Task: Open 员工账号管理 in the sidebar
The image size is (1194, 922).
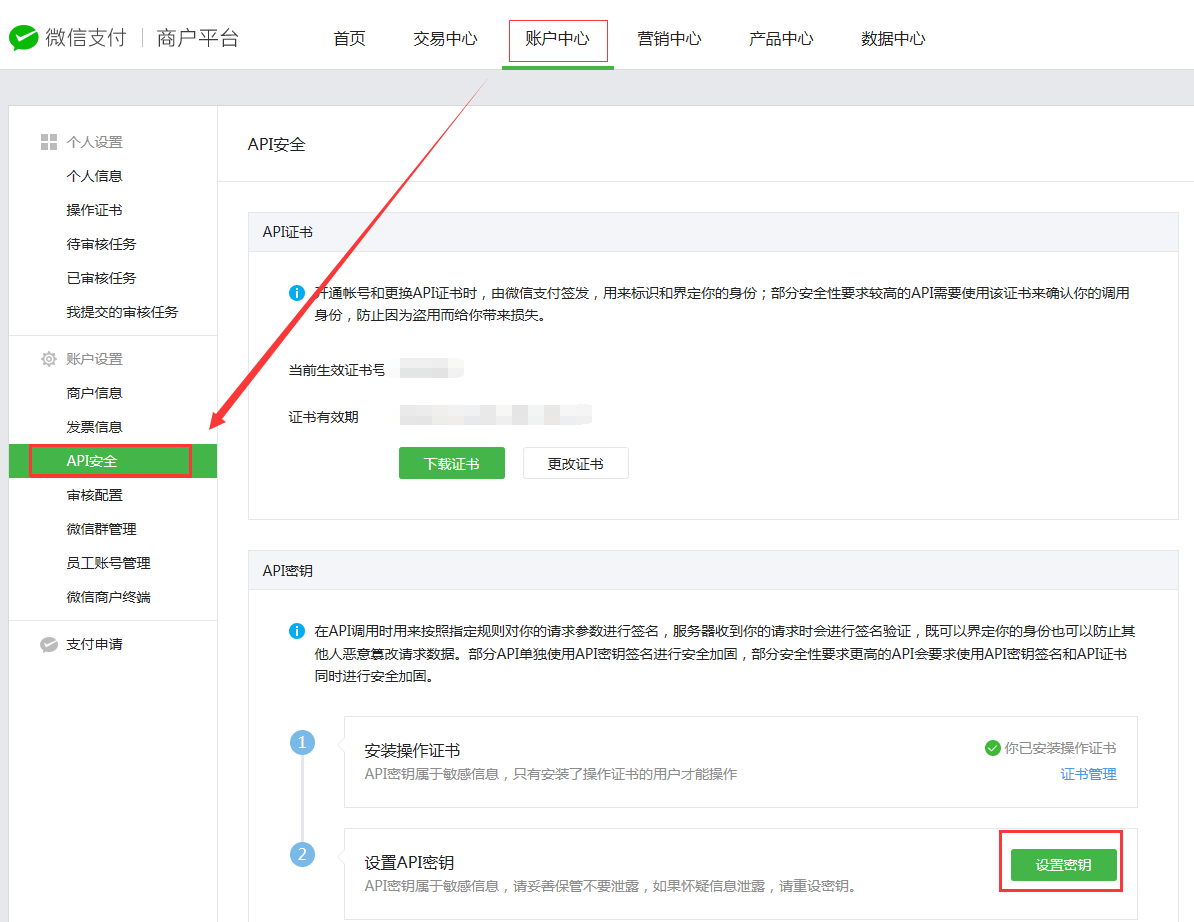Action: tap(108, 563)
